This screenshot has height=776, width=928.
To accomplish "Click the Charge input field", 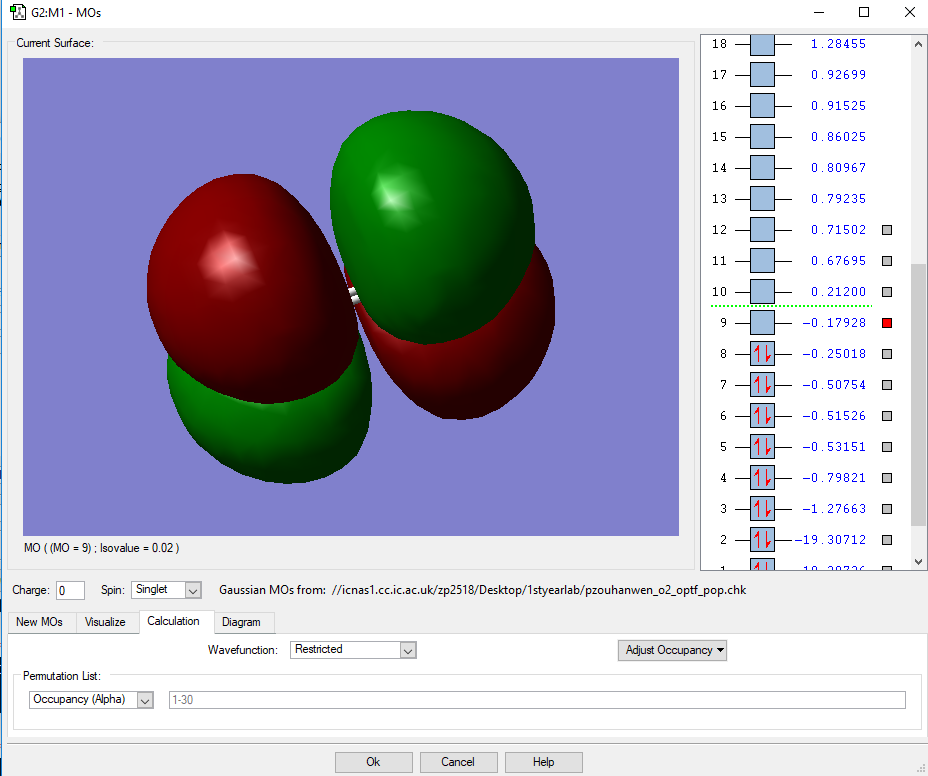I will [x=70, y=591].
